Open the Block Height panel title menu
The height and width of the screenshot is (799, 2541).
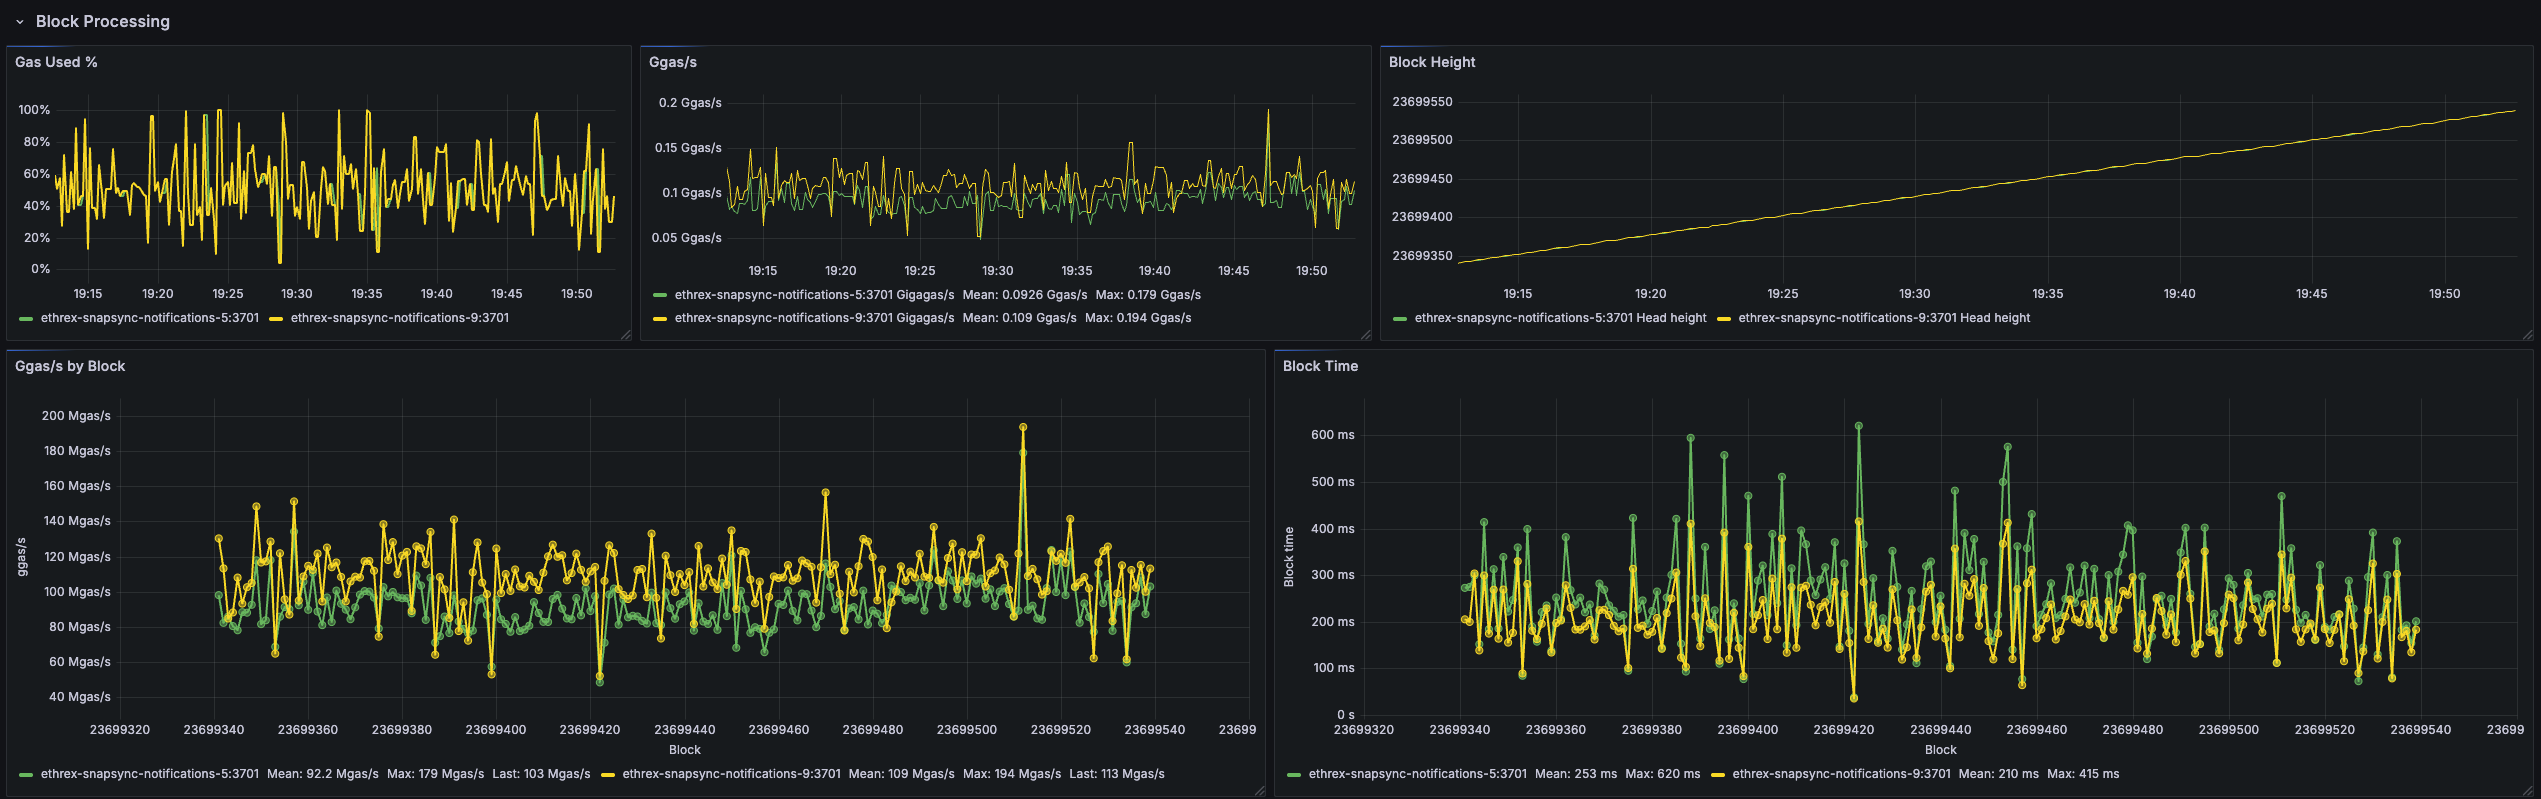pos(1431,62)
